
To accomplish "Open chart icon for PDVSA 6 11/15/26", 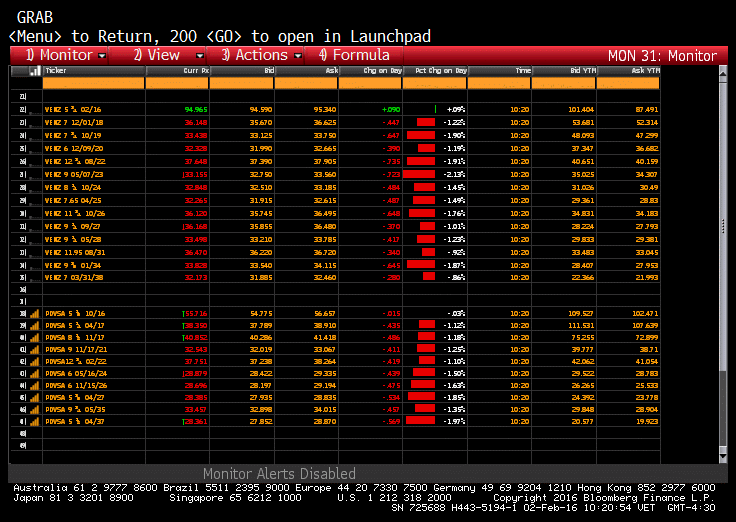I will 35,385.
